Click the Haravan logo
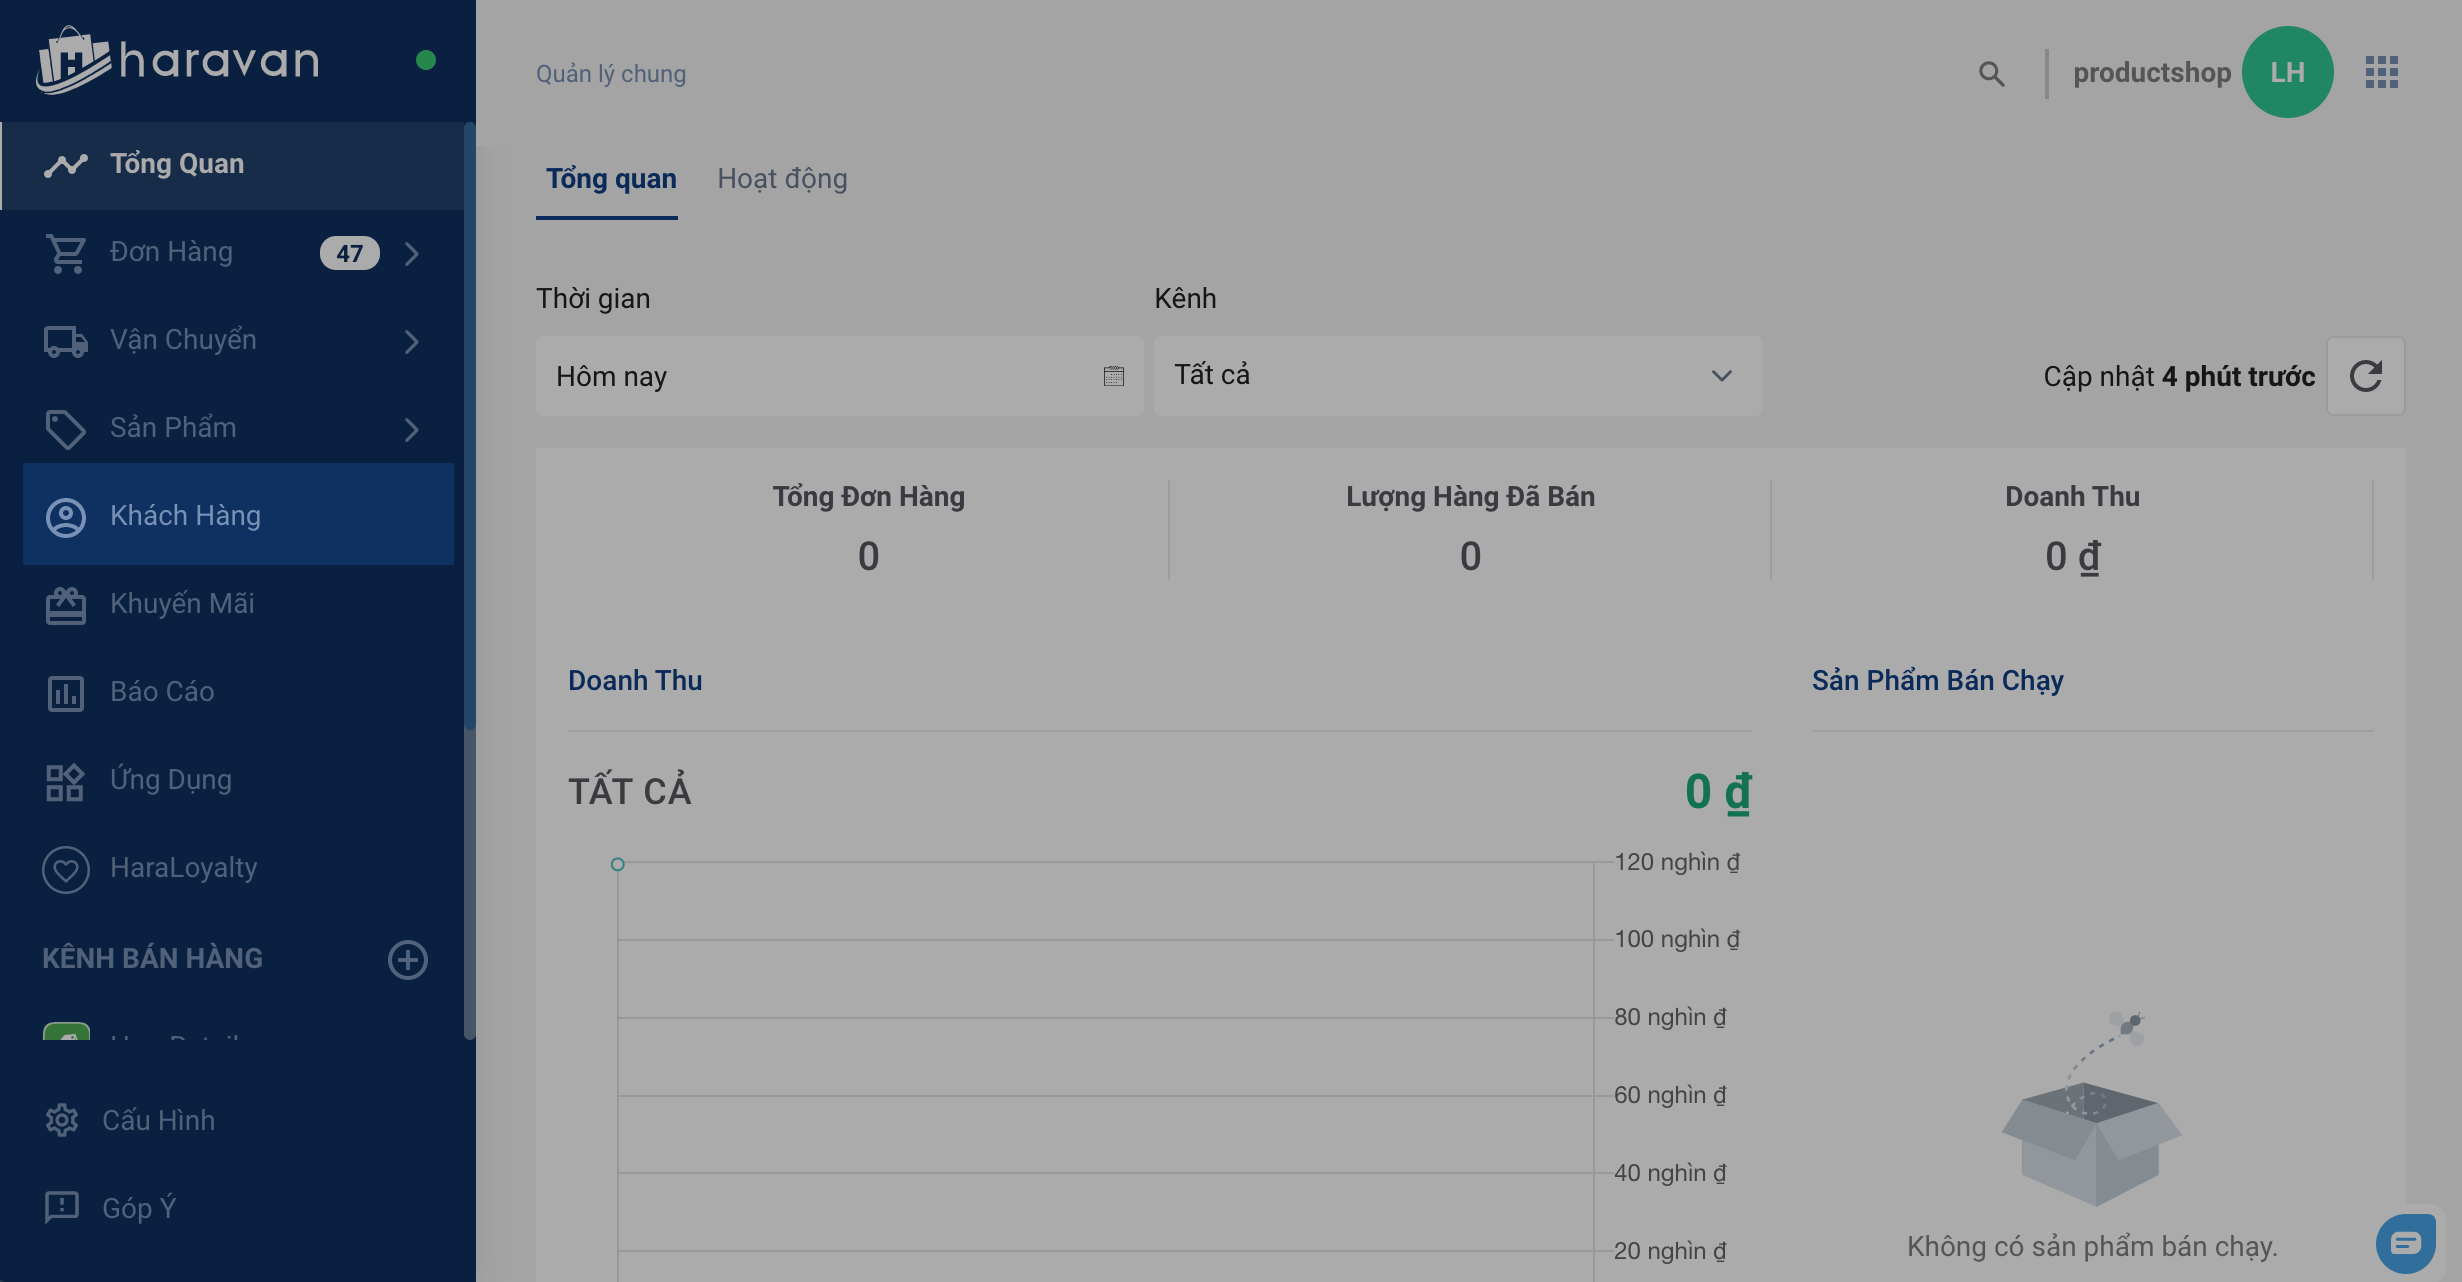The image size is (2462, 1282). pos(178,60)
